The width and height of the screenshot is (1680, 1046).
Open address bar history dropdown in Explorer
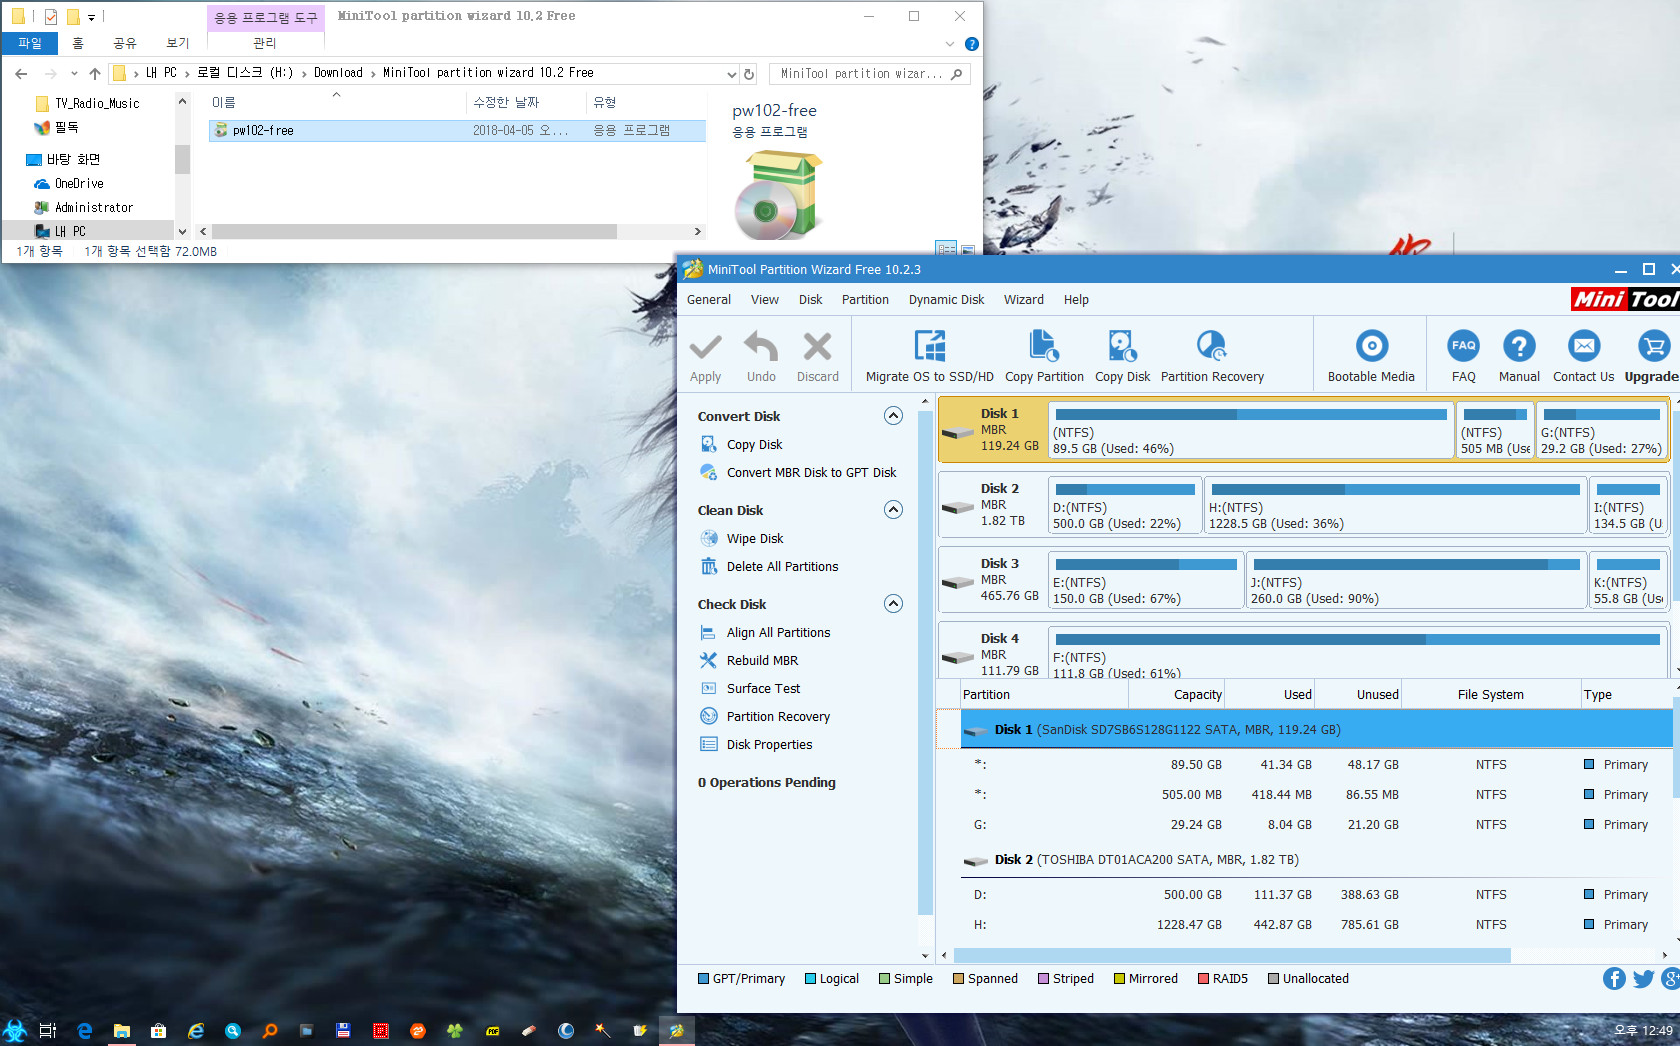(x=731, y=74)
